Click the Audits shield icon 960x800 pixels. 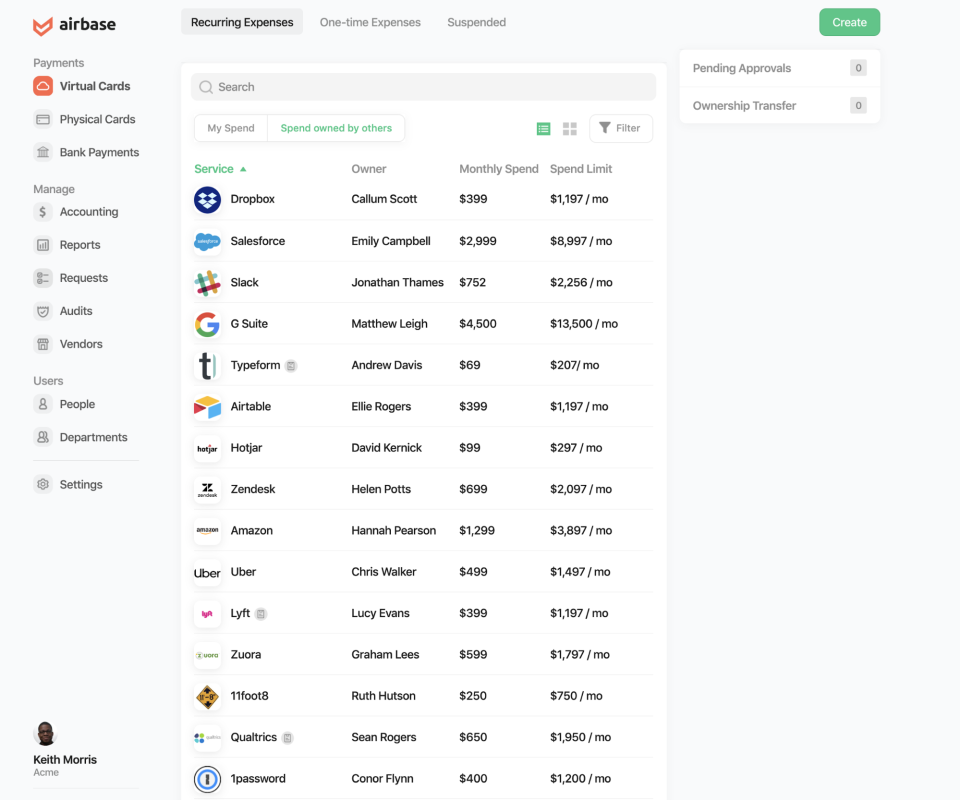coord(43,311)
